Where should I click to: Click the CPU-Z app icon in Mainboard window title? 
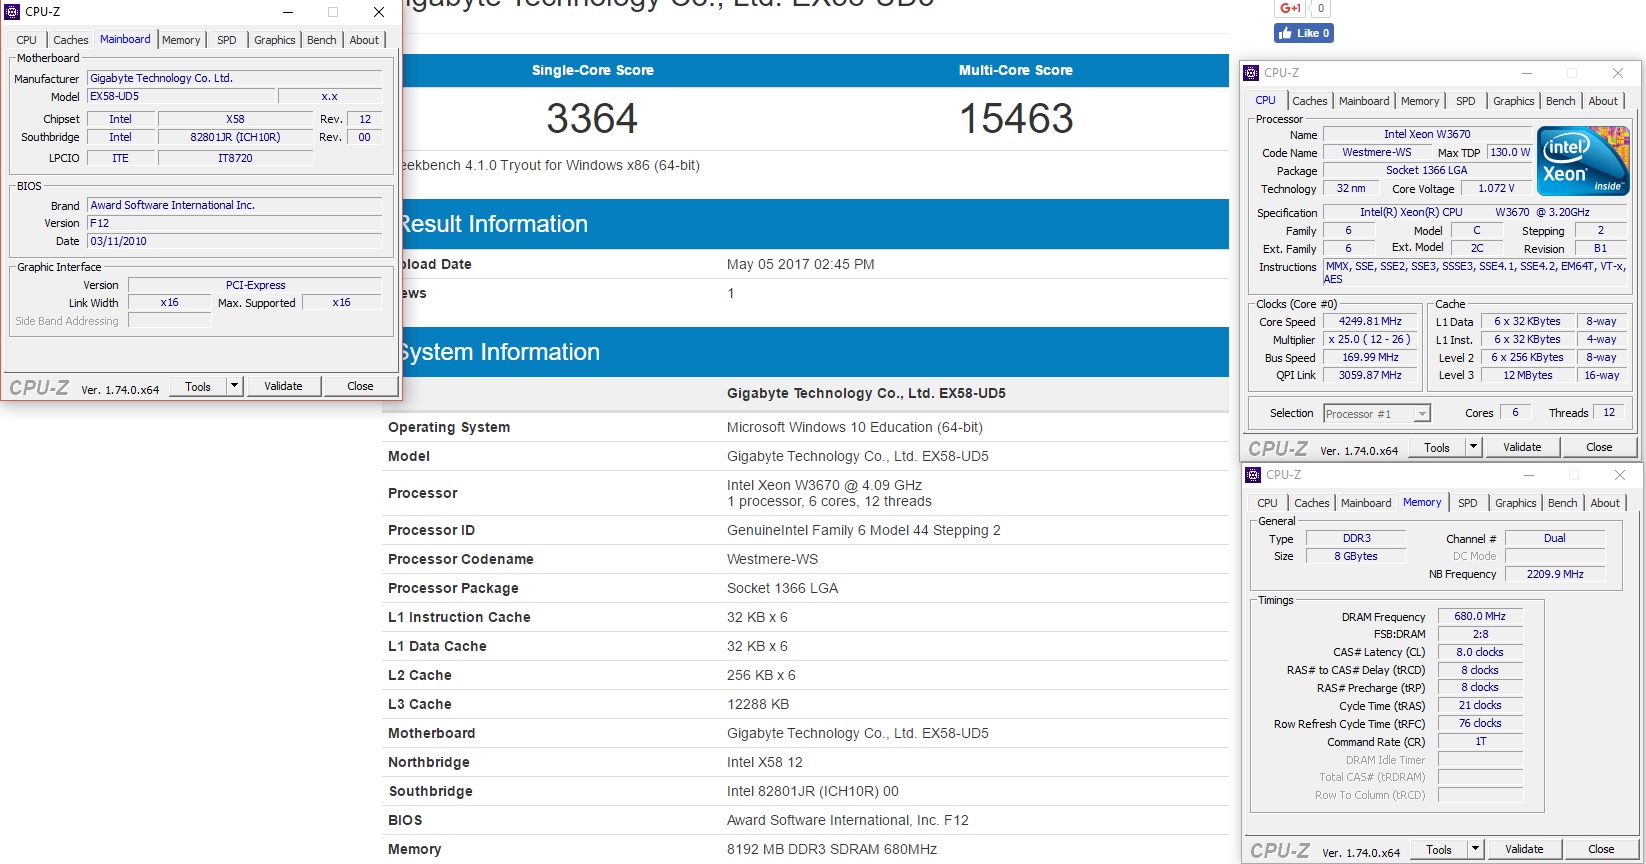[x=13, y=12]
